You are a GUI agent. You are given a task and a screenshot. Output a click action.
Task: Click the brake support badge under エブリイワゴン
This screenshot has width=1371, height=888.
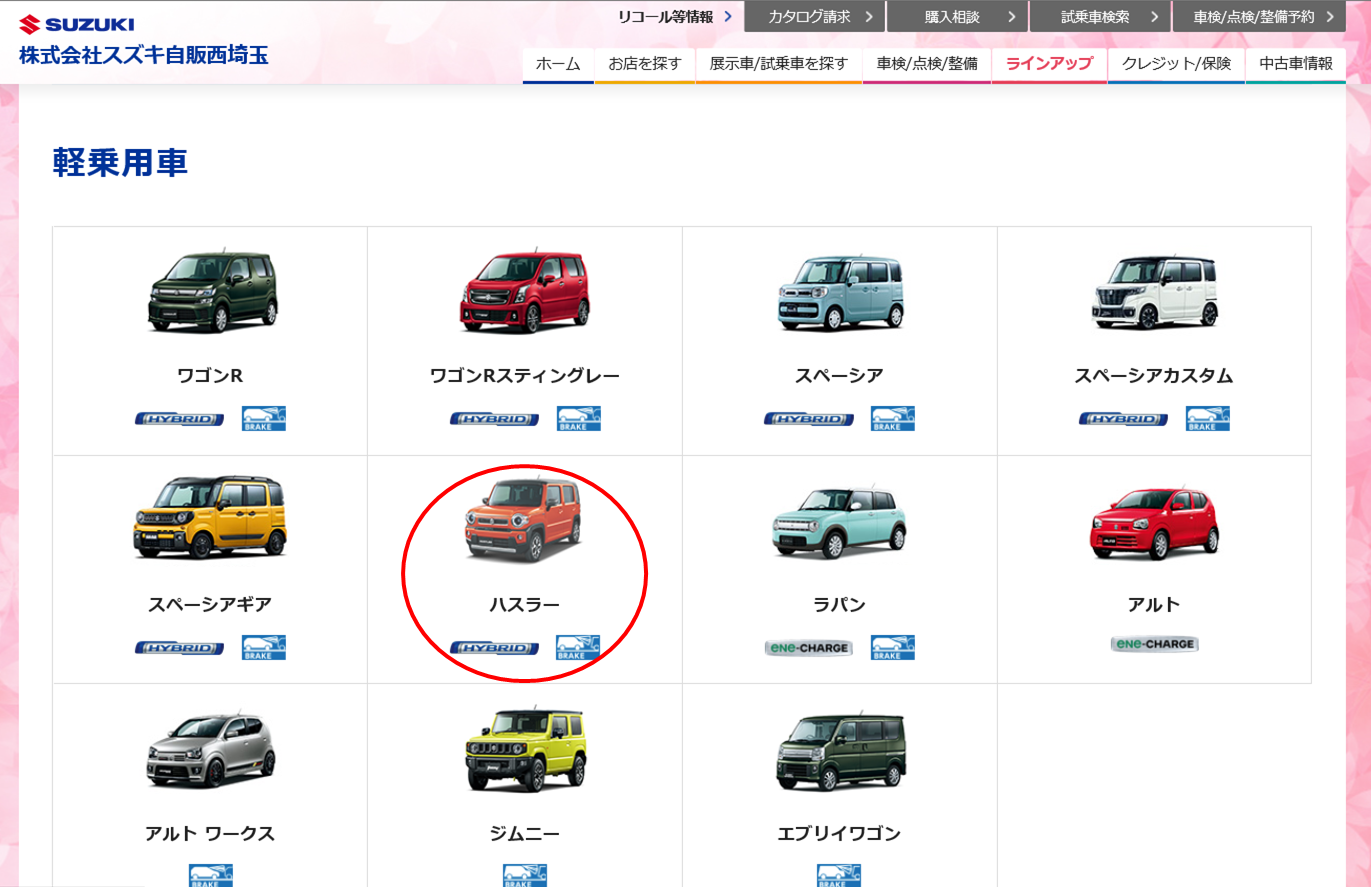(x=839, y=876)
